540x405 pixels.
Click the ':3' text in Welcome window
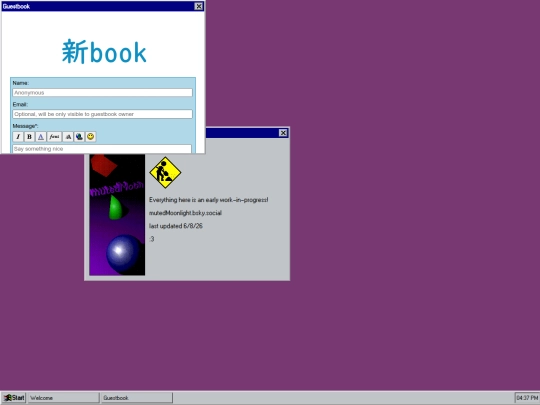(x=152, y=239)
